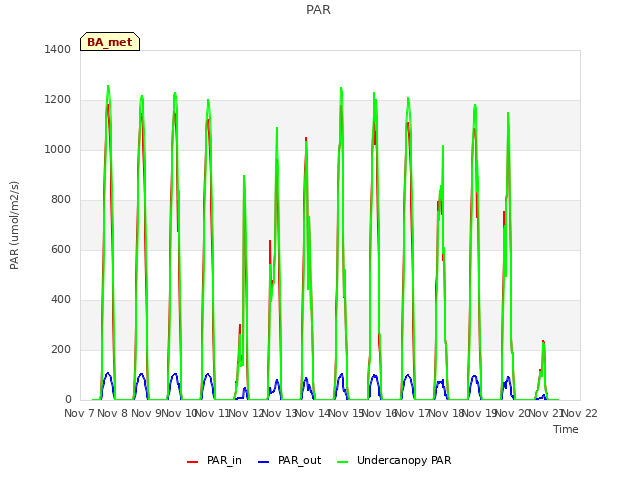Toggle Undercanopy PAR legend entry
640x480 pixels.
394,460
